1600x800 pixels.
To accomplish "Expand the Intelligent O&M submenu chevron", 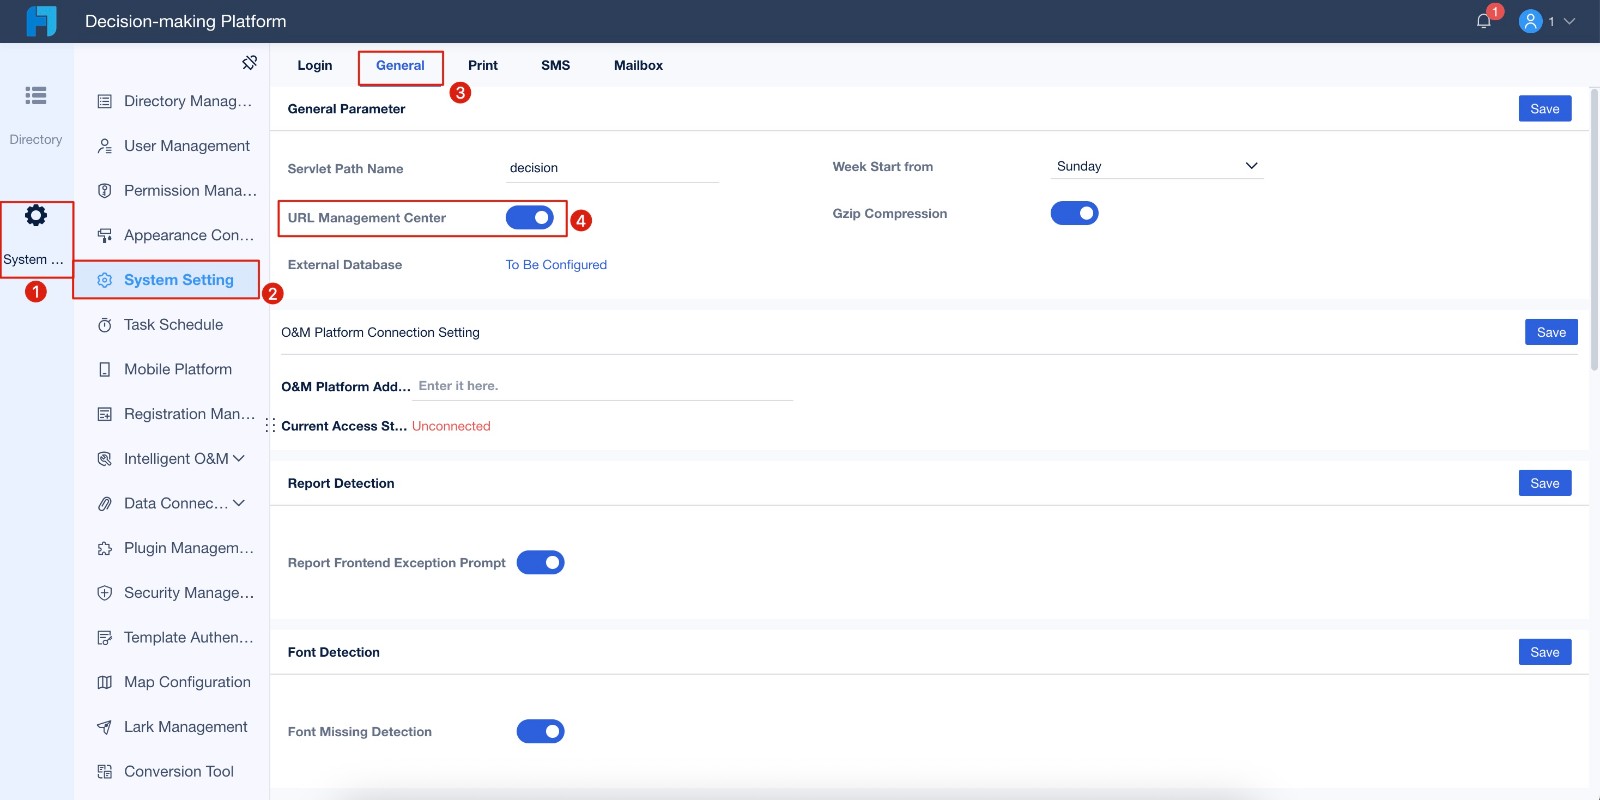I will (239, 458).
